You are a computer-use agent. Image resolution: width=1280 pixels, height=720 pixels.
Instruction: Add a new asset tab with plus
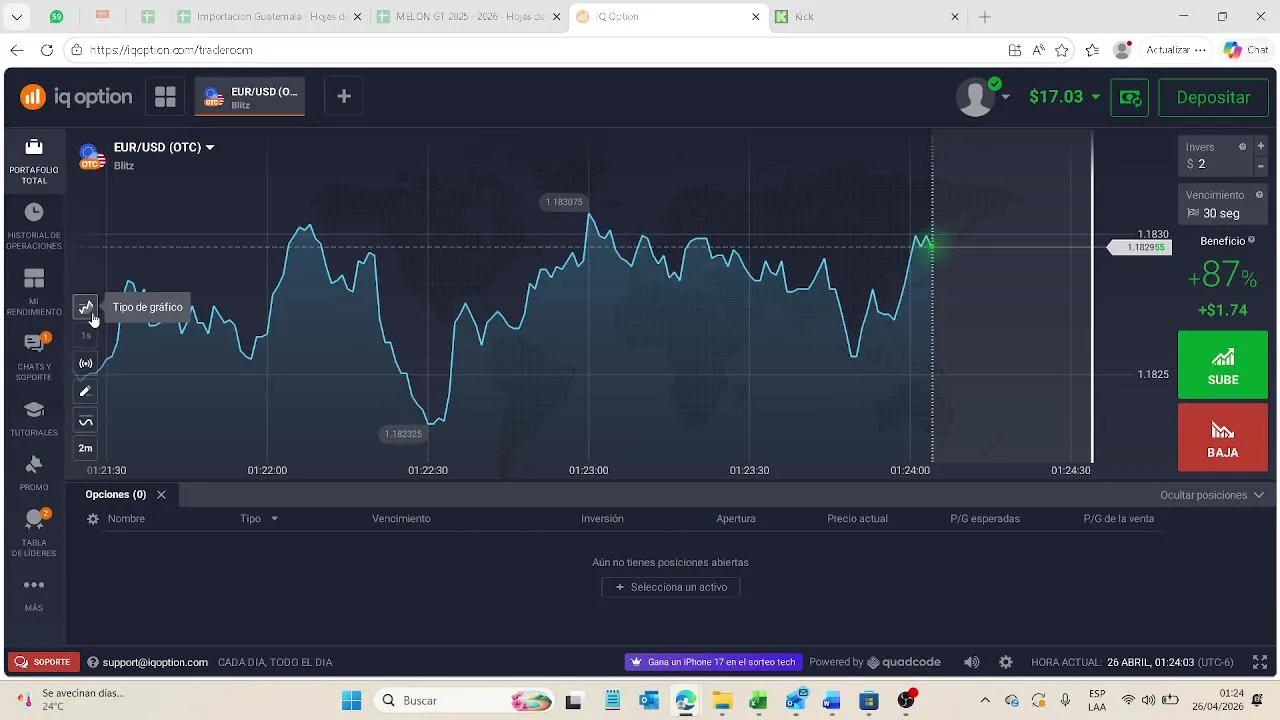click(x=344, y=96)
